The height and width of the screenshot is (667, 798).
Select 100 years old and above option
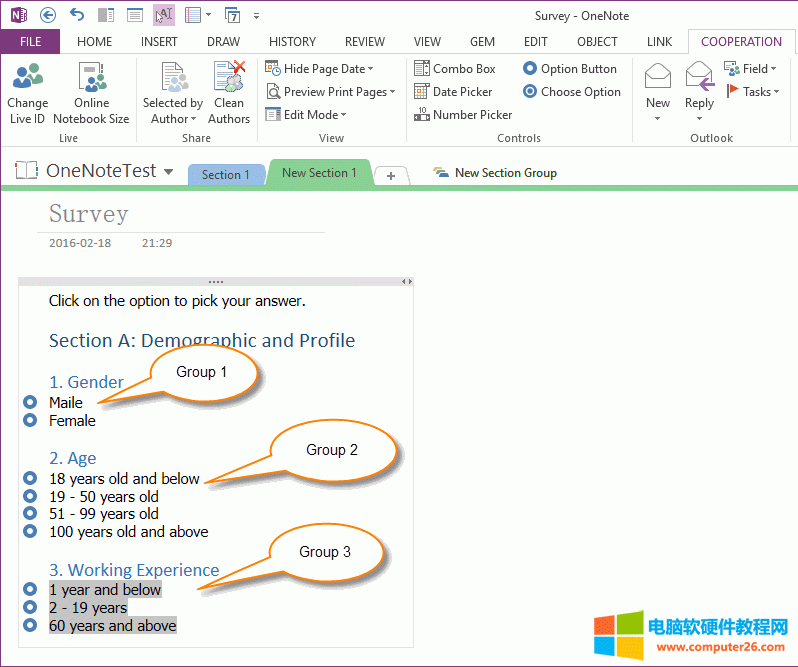(31, 531)
